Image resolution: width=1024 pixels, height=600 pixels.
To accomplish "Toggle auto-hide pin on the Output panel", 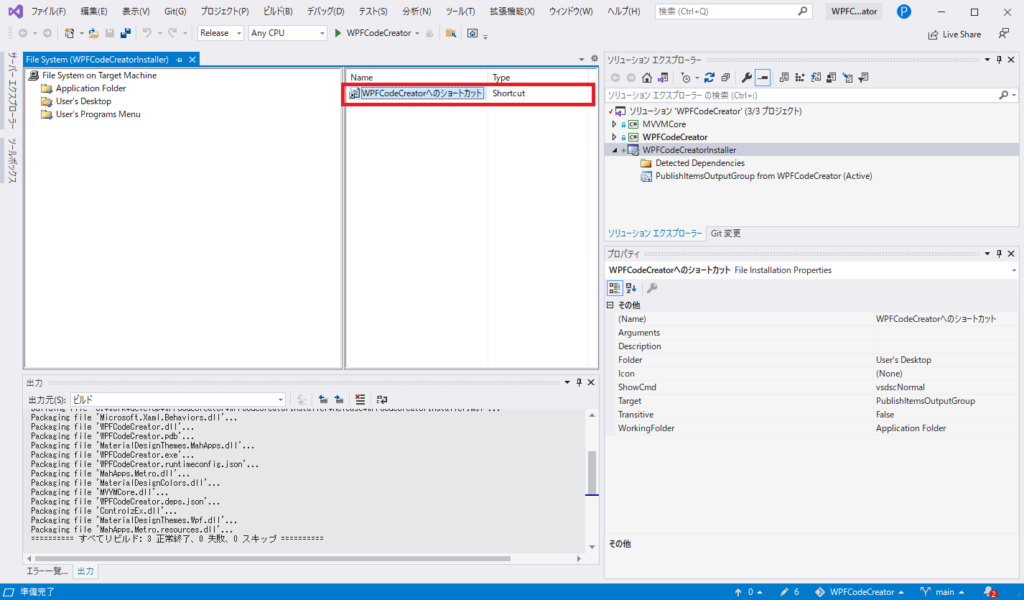I will tap(579, 383).
